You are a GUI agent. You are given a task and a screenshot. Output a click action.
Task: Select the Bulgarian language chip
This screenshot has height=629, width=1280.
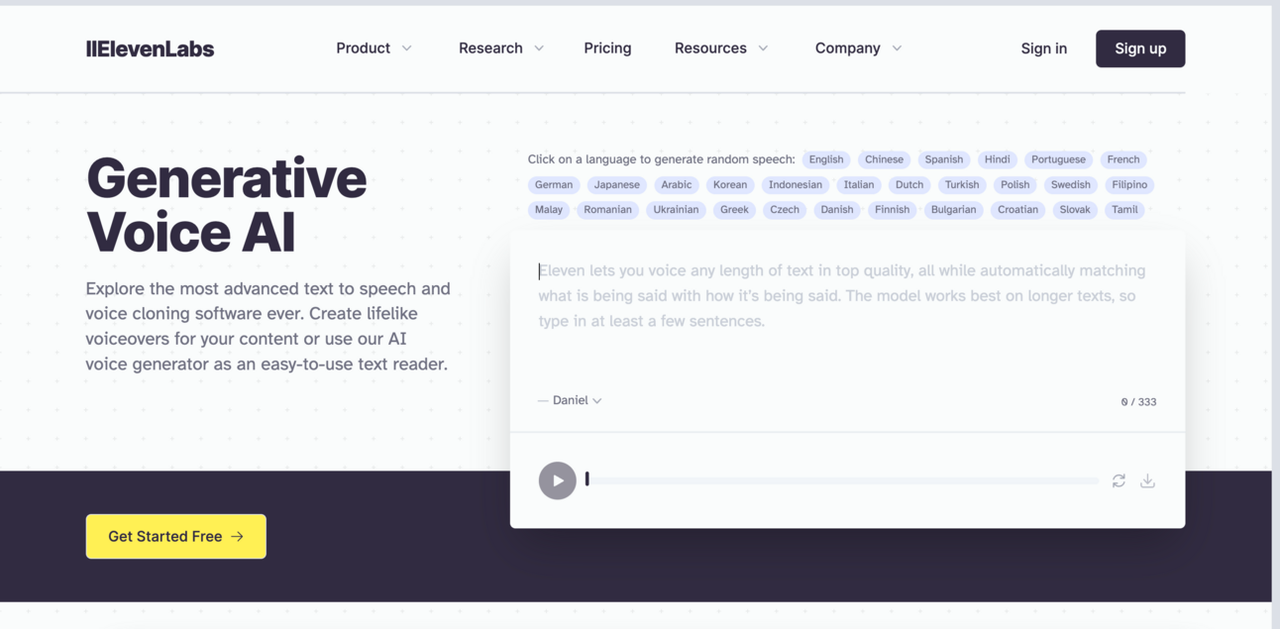[954, 209]
